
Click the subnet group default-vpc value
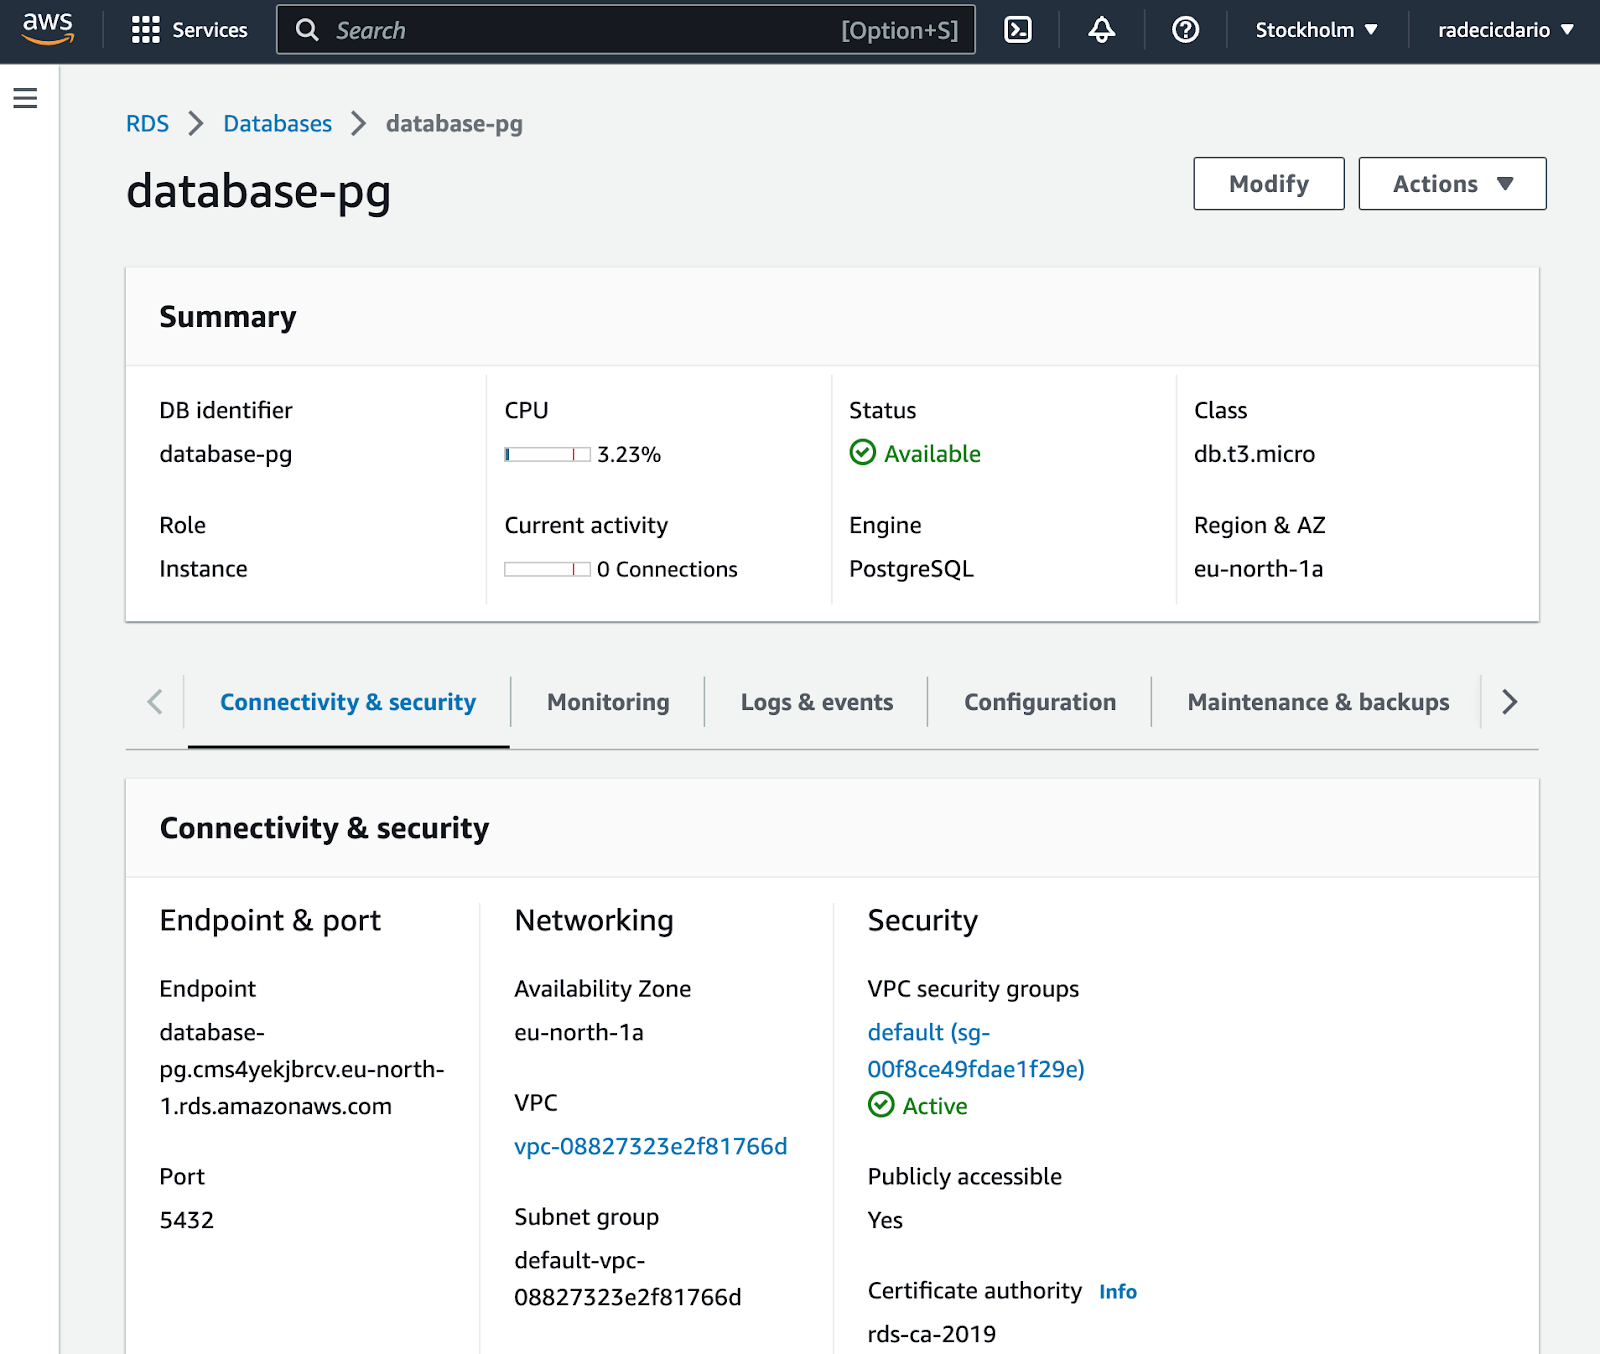tap(628, 1278)
